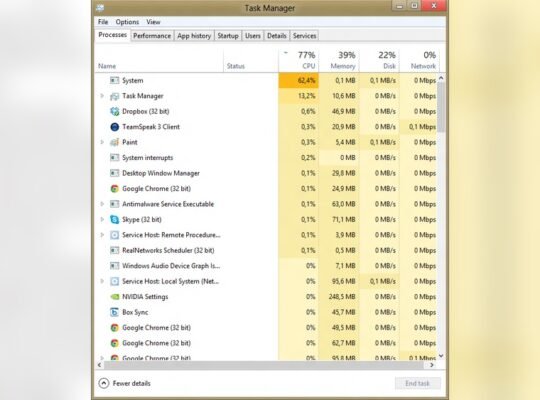Click the End task button
Screen dimensions: 540x400
click(x=417, y=383)
